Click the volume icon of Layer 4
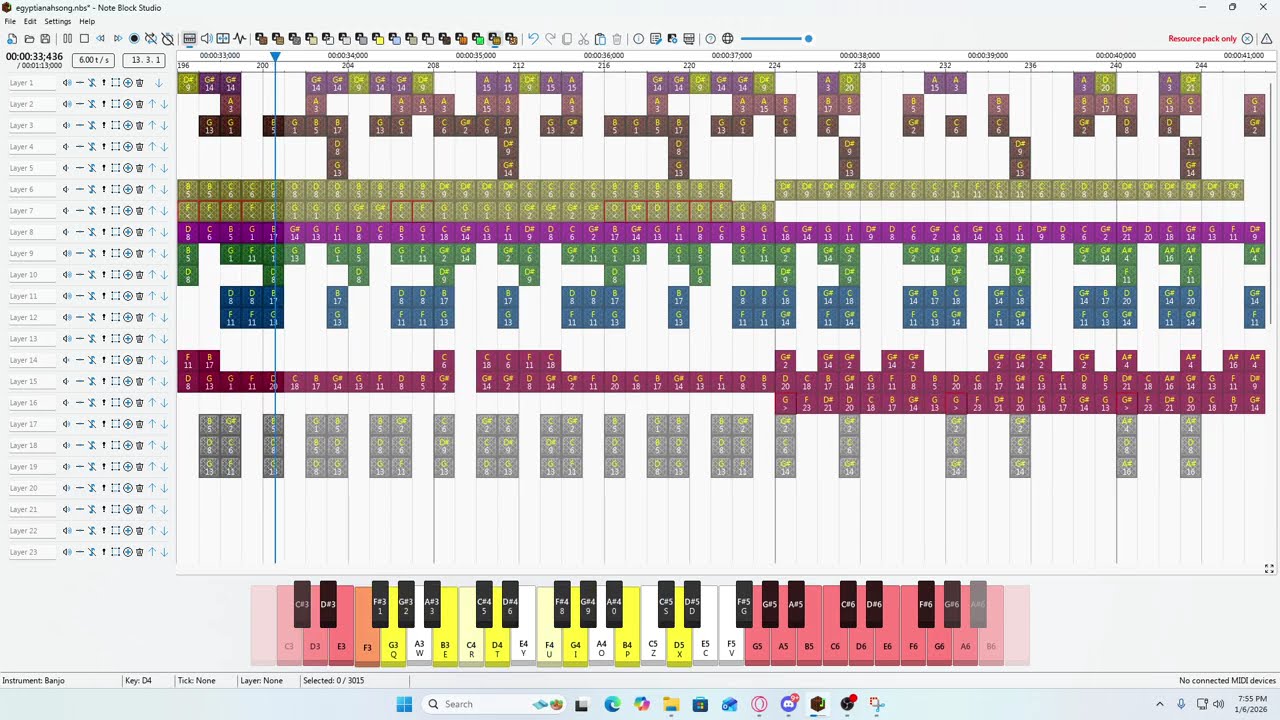 click(67, 147)
